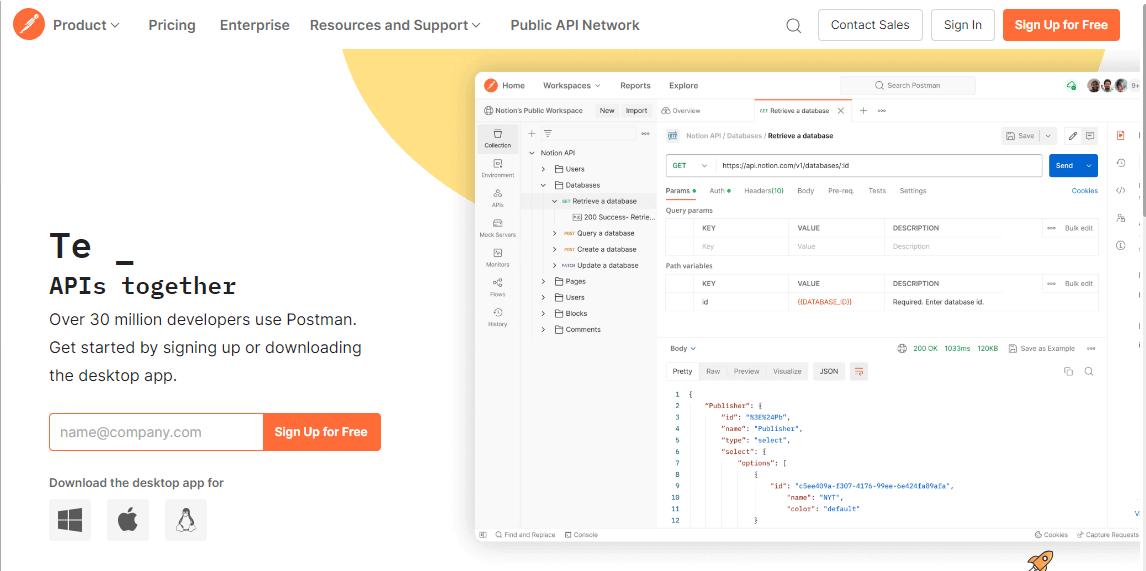Click the request URL field
The image size is (1146, 571).
(879, 165)
